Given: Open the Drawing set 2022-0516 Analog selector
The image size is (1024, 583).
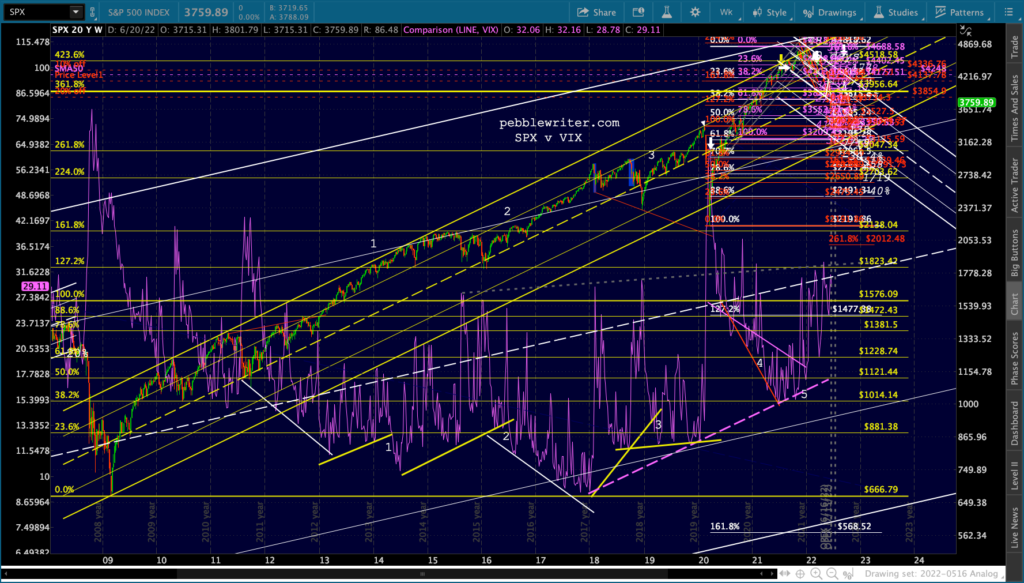Looking at the screenshot, I should coord(934,574).
